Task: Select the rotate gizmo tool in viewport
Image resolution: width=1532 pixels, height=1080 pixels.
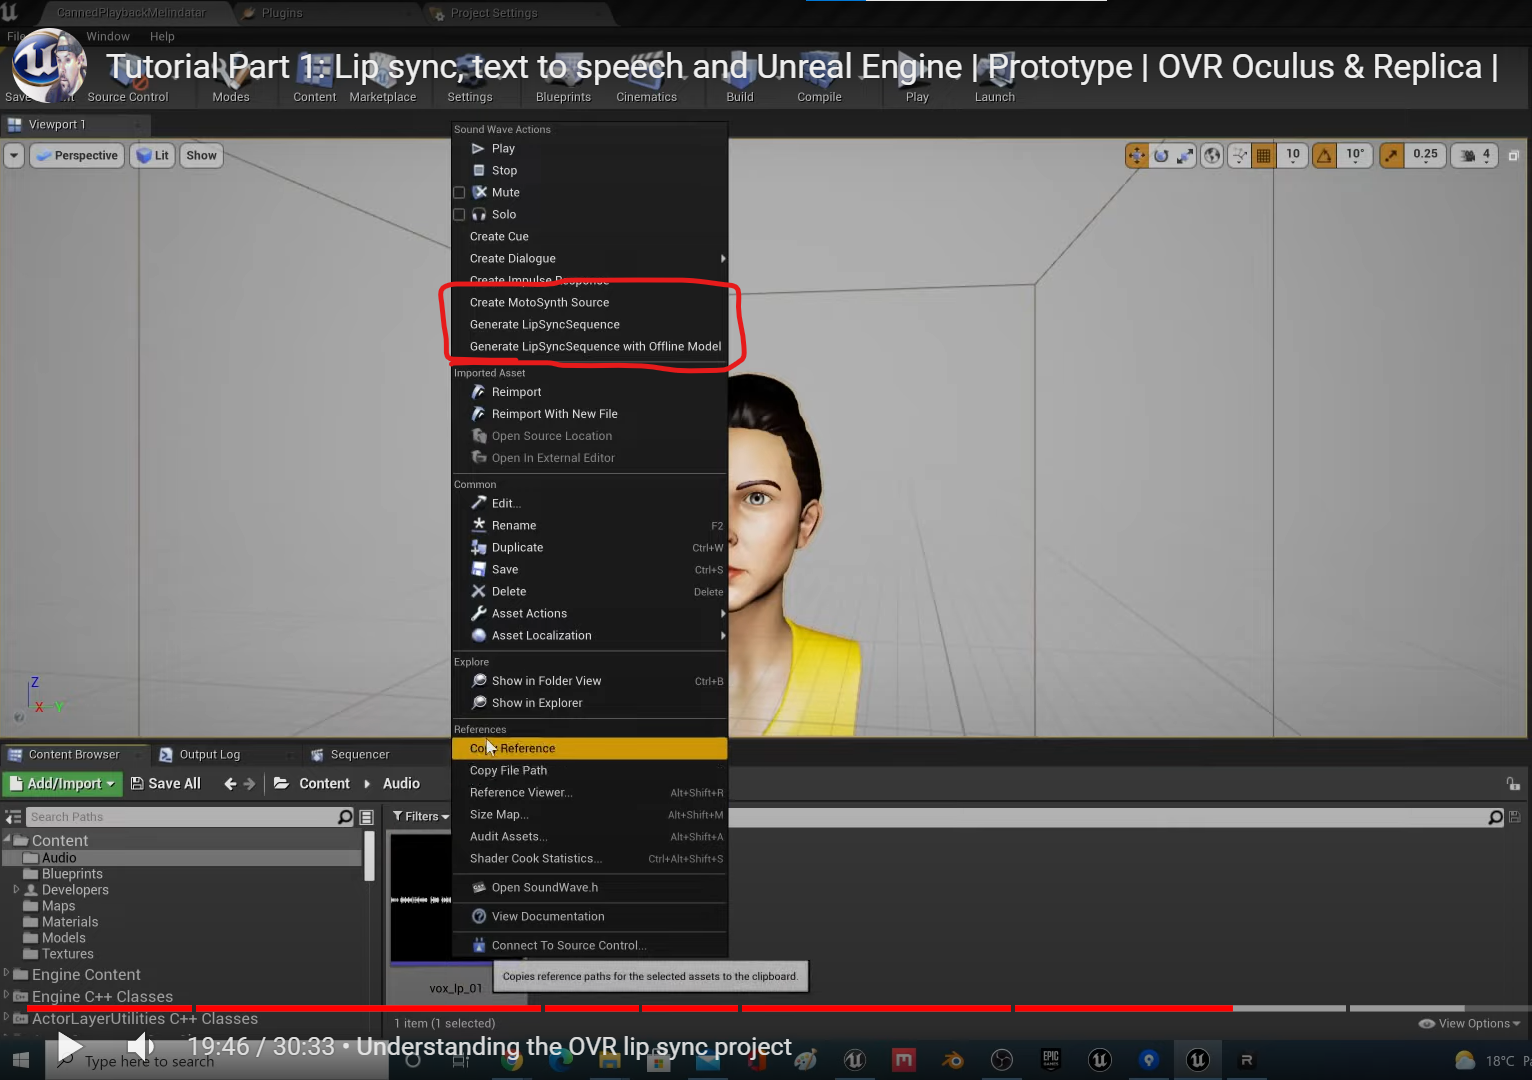Action: (1161, 155)
